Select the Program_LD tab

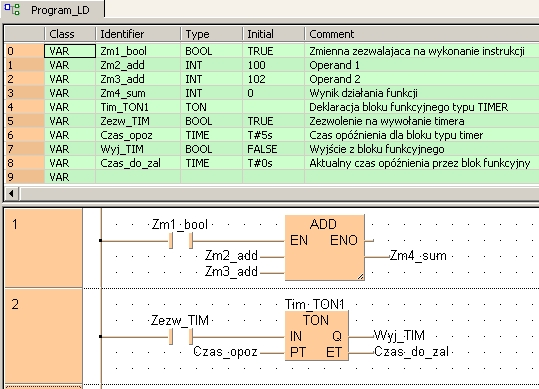[x=52, y=10]
